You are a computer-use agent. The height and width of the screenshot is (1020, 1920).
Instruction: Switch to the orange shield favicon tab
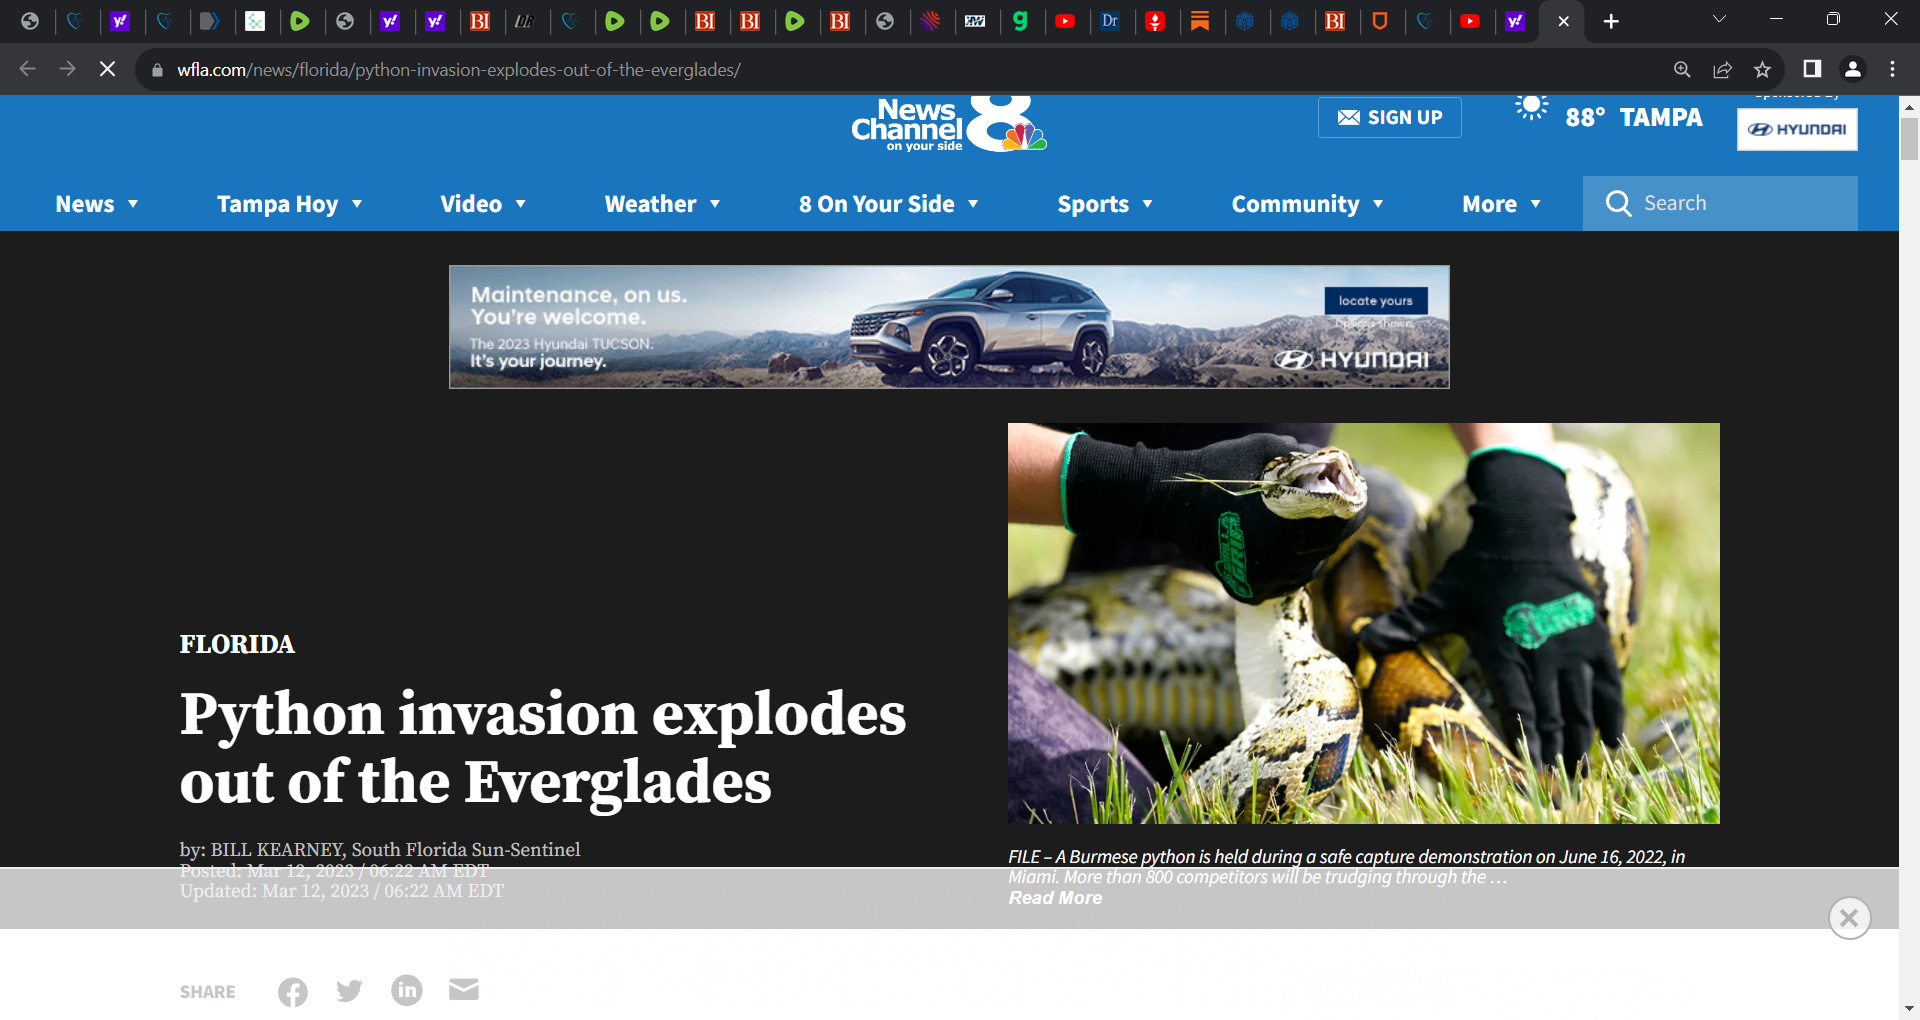pos(1380,21)
